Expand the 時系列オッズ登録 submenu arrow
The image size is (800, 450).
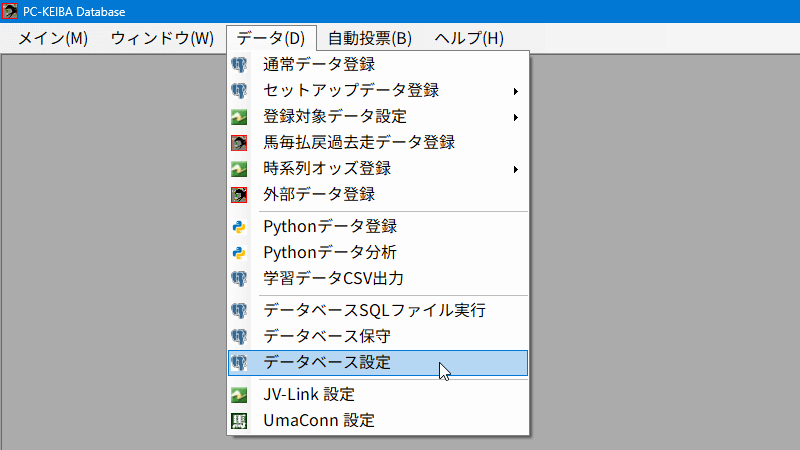point(516,169)
